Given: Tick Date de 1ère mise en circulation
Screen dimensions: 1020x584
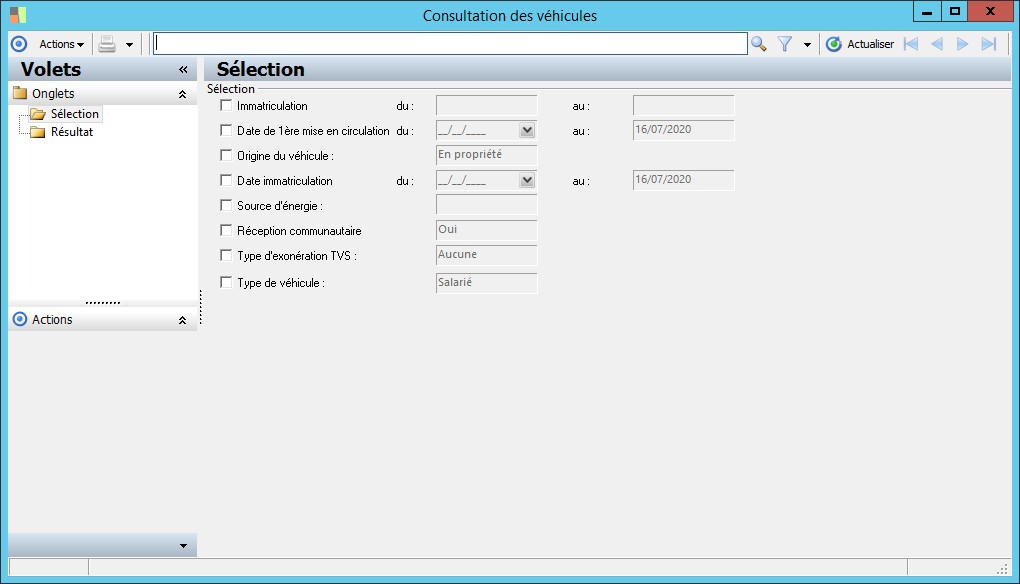Looking at the screenshot, I should coord(226,130).
